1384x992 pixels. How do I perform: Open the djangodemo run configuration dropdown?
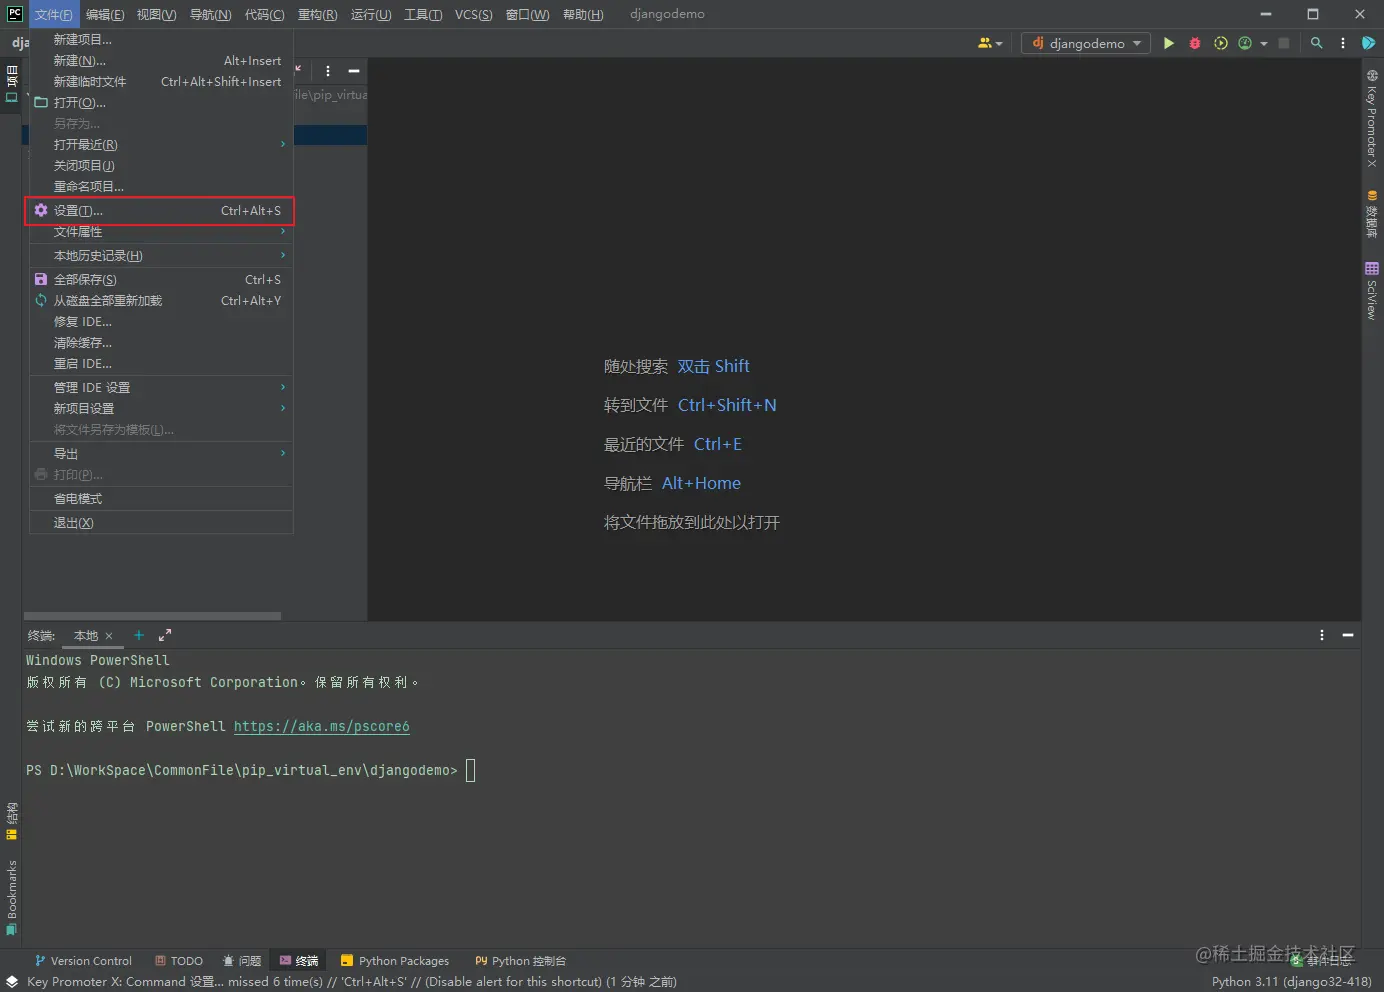click(1086, 43)
